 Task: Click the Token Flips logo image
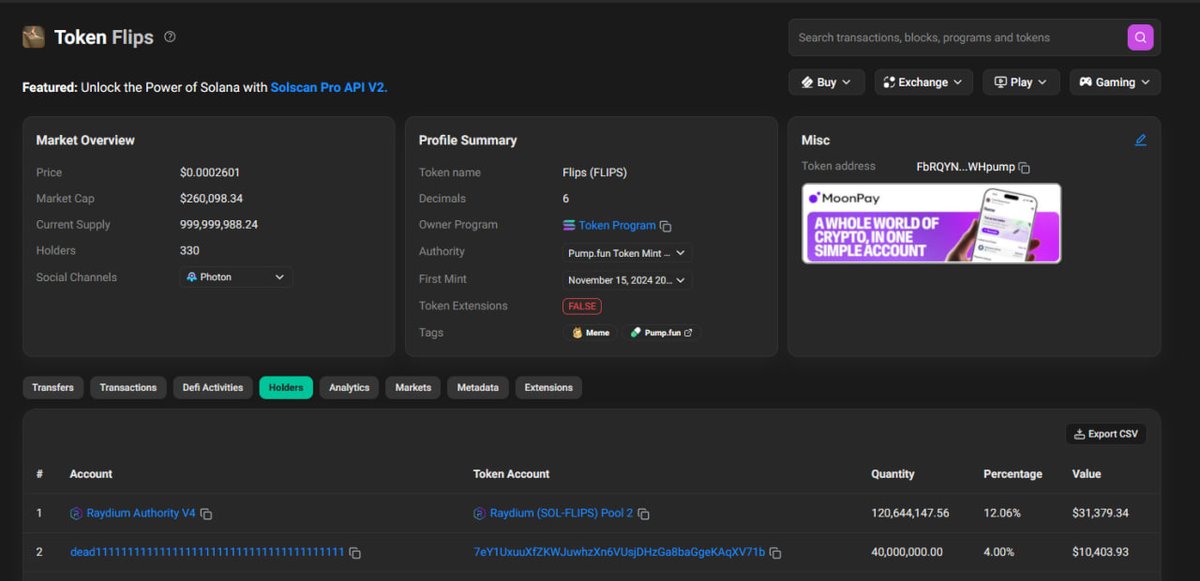coord(33,36)
